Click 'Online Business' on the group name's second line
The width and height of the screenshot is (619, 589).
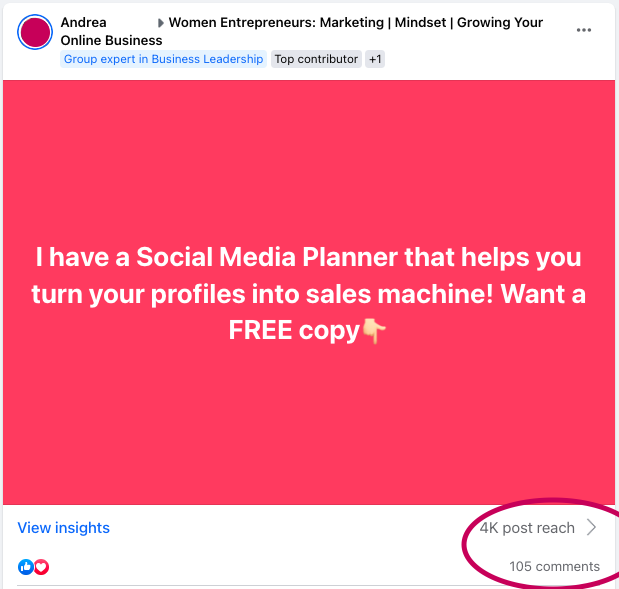coord(111,41)
